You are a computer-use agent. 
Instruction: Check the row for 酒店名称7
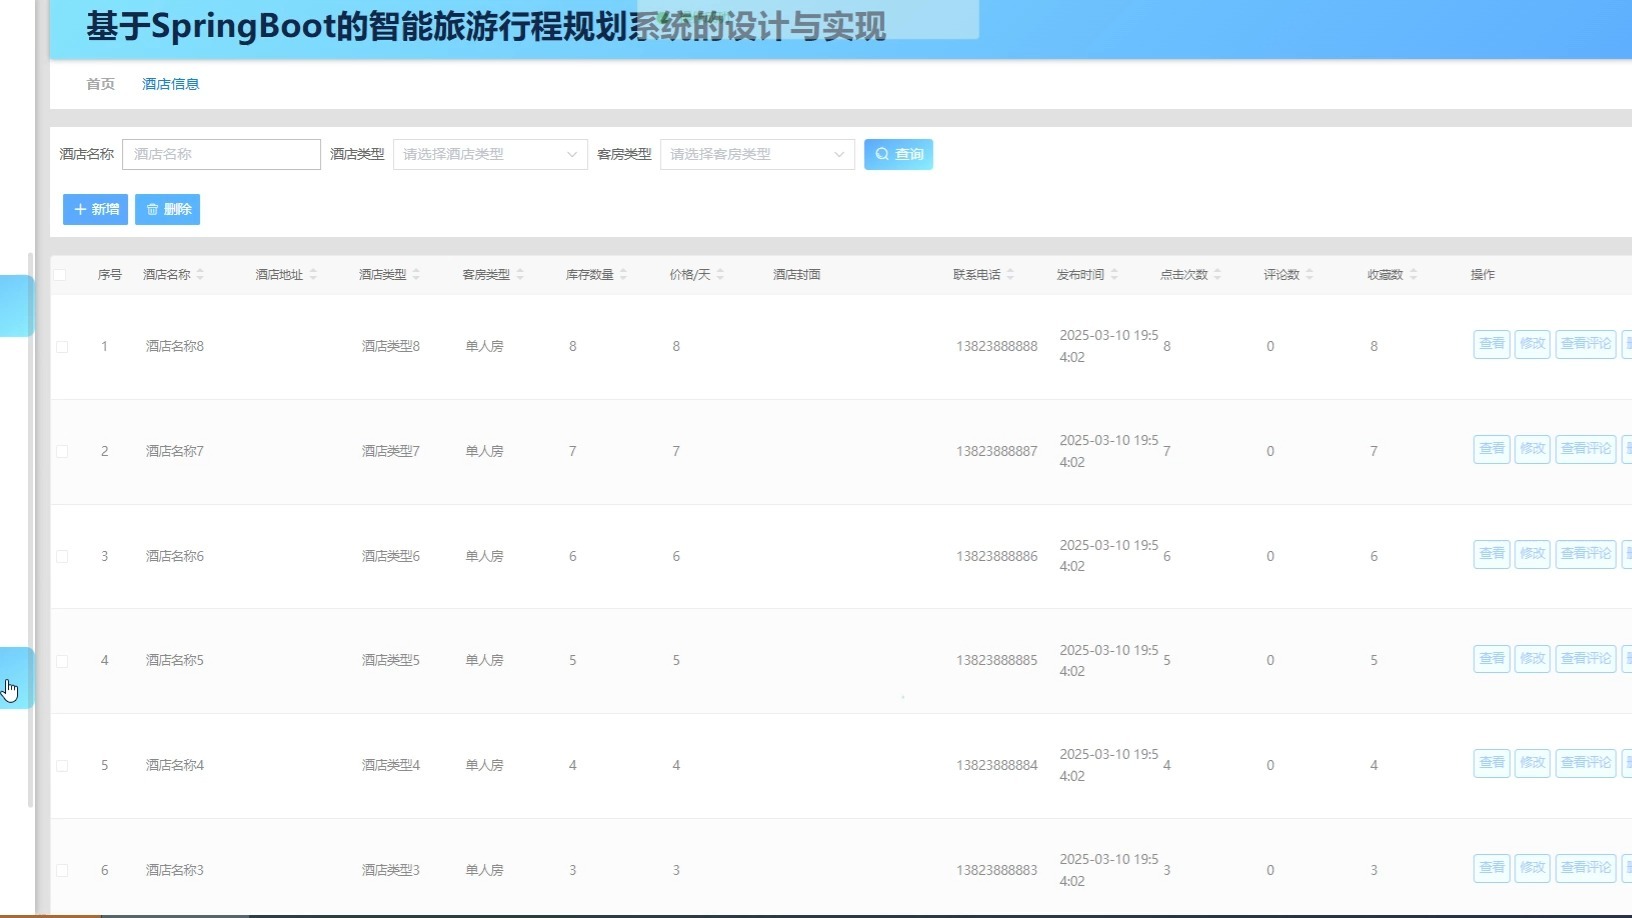tap(62, 452)
